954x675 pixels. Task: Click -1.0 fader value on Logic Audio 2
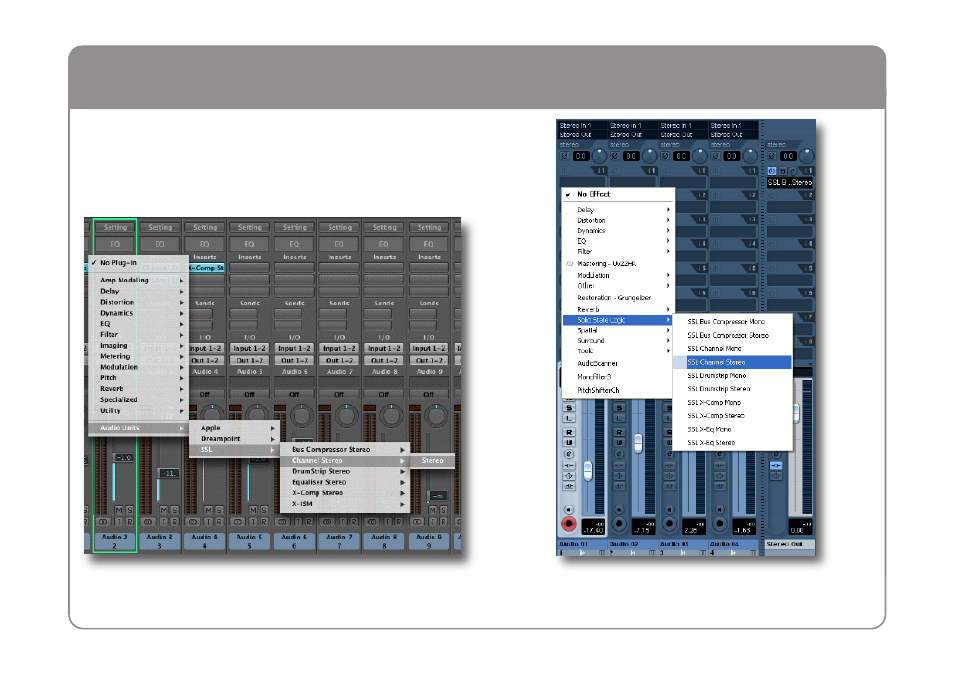[124, 458]
